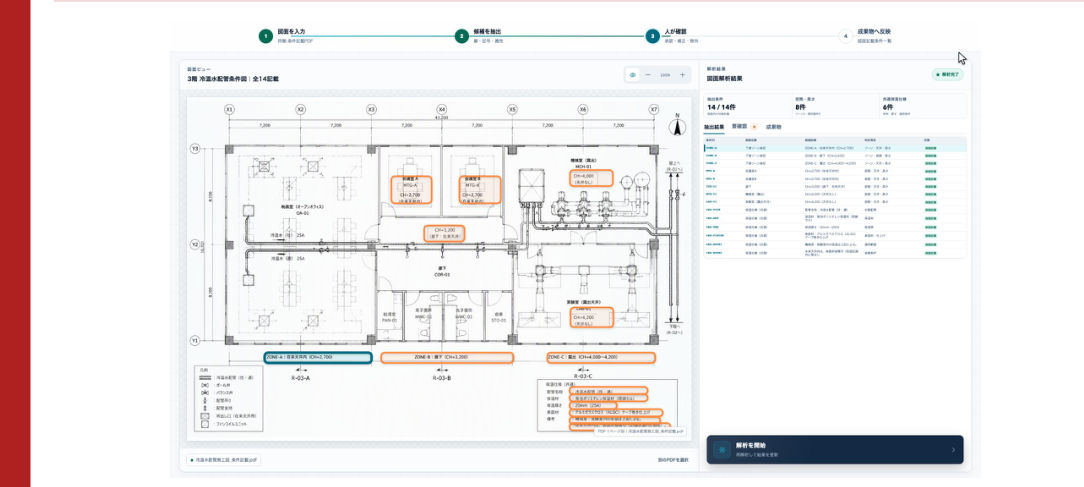Screen dimensions: 1084x487
Task: Click the icon on the 解析を開始 button
Action: [722, 450]
